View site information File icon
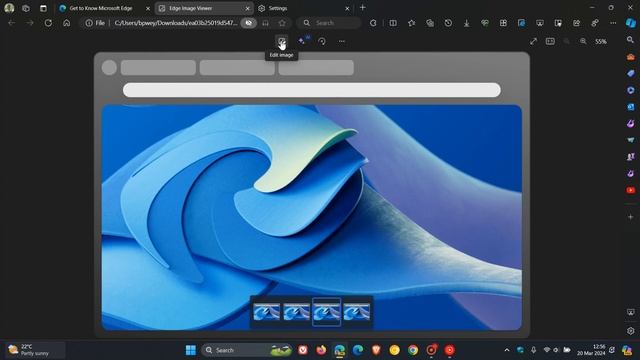The height and width of the screenshot is (360, 640). pos(95,23)
